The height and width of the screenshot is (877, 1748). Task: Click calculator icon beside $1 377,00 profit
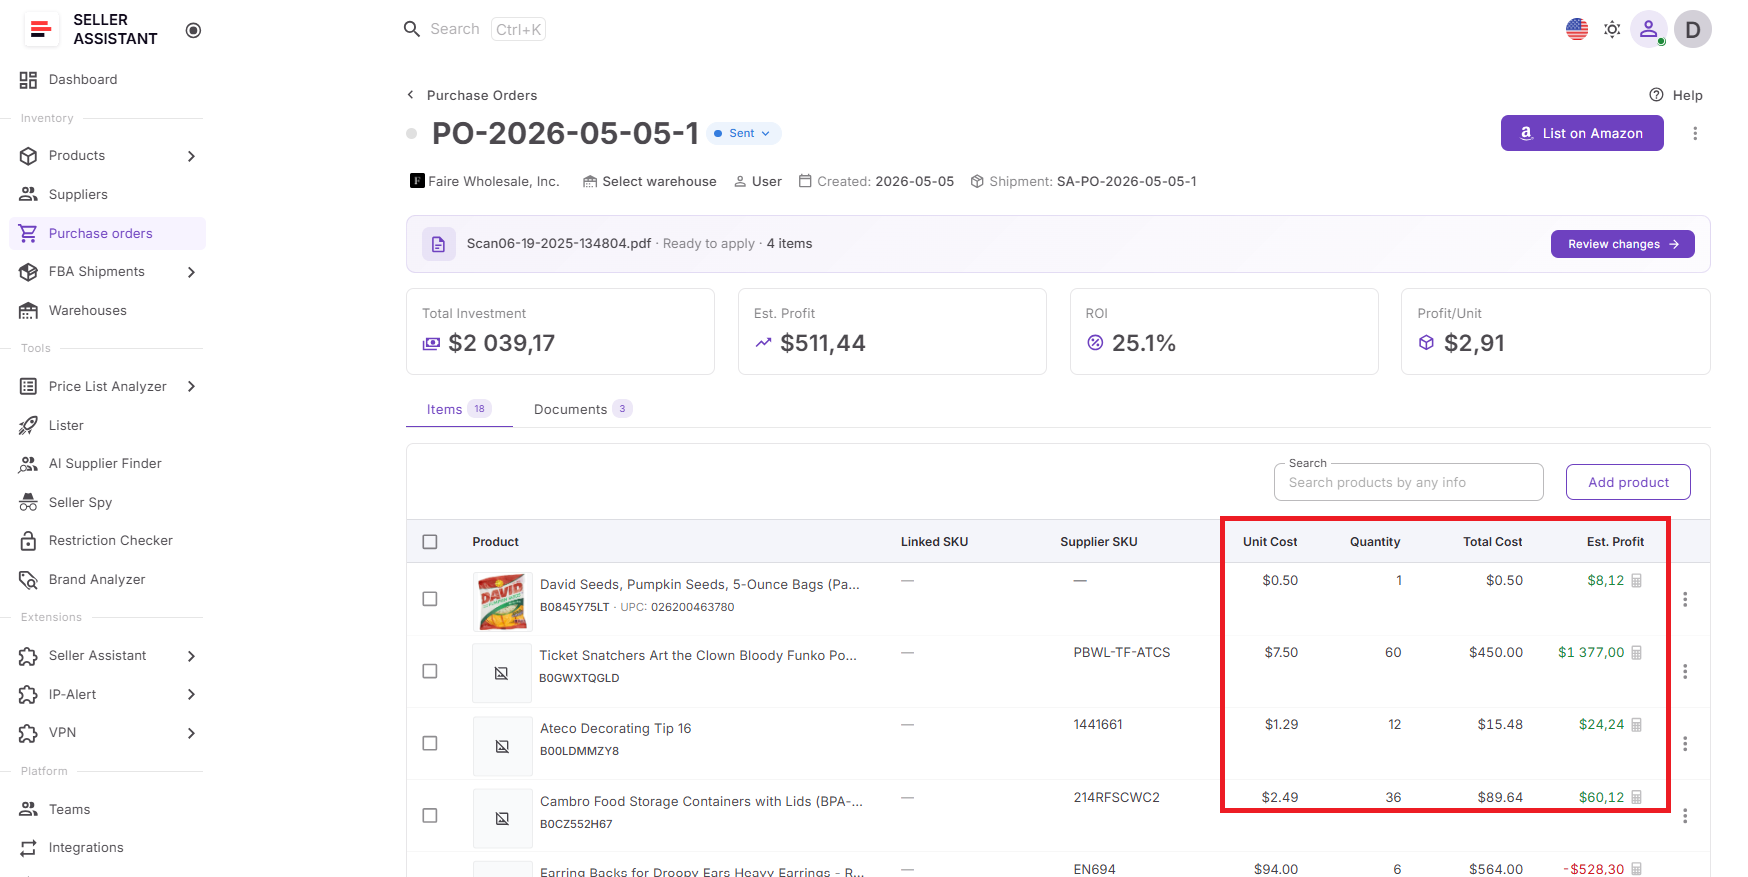pyautogui.click(x=1637, y=653)
